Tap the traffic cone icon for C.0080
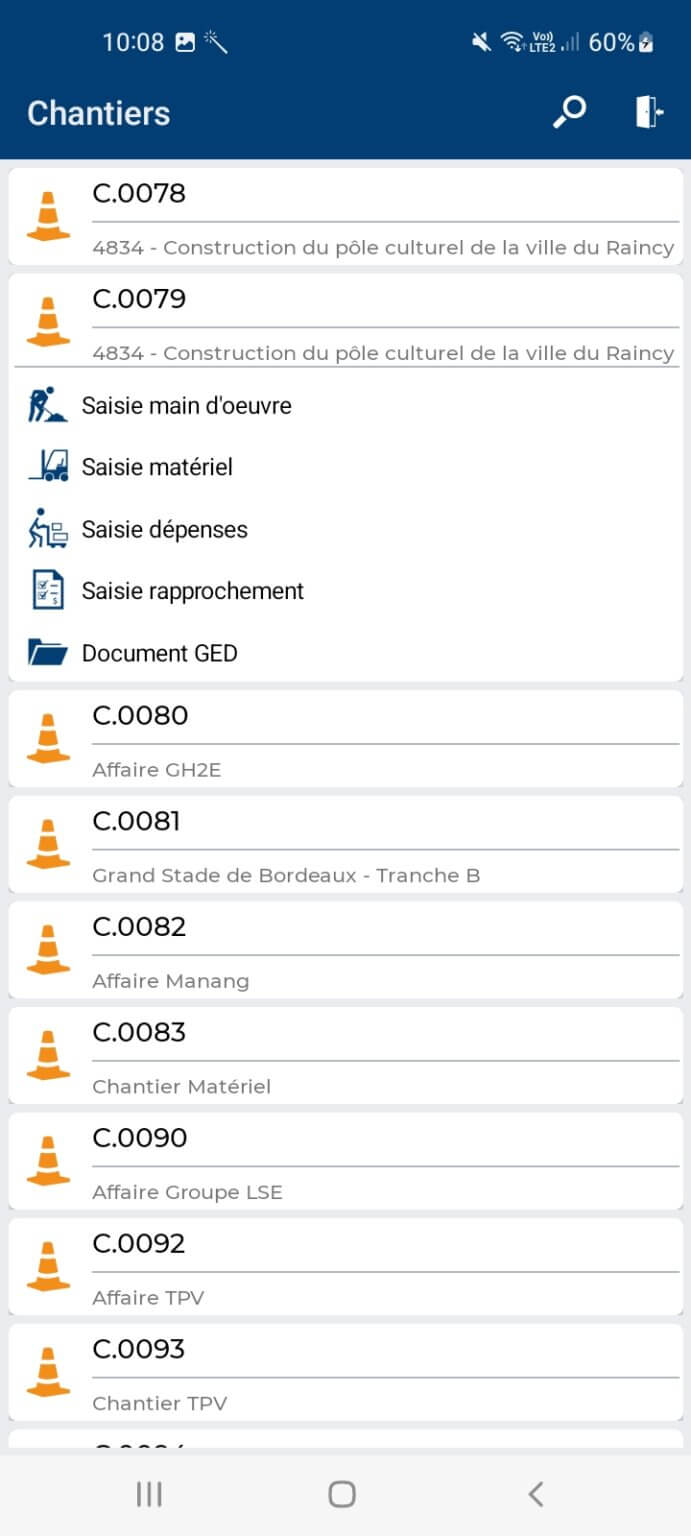The width and height of the screenshot is (691, 1536). 48,739
